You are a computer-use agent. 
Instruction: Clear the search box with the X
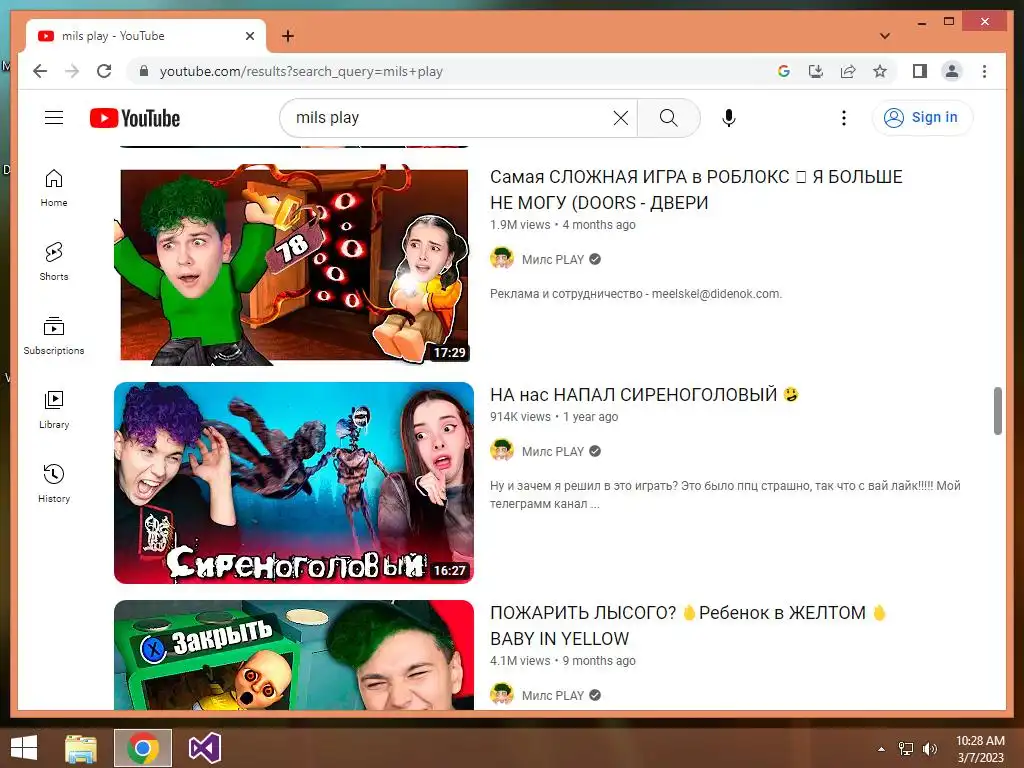pos(621,118)
